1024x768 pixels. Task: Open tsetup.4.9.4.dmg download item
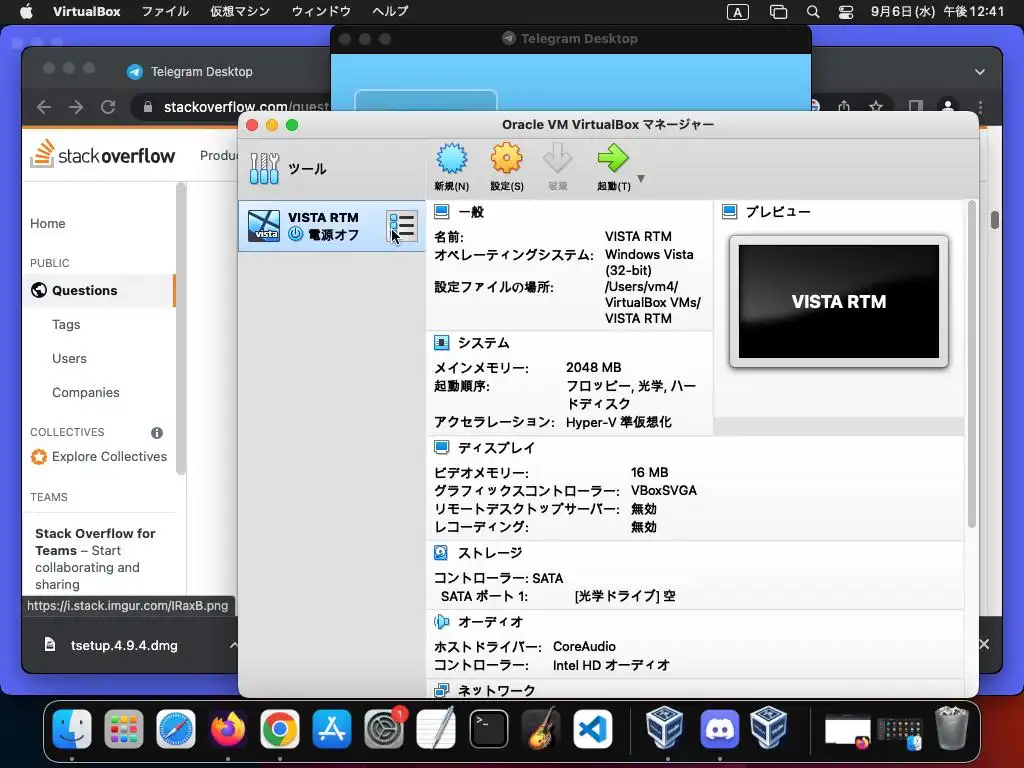point(124,645)
